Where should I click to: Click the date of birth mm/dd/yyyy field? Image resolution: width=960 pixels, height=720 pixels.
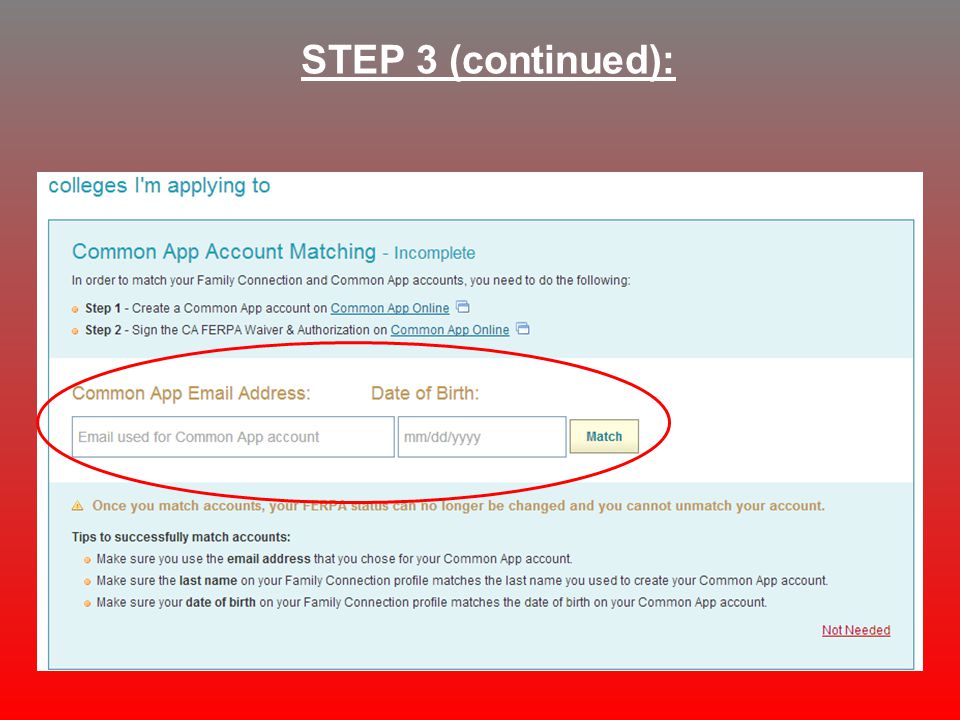(x=482, y=437)
